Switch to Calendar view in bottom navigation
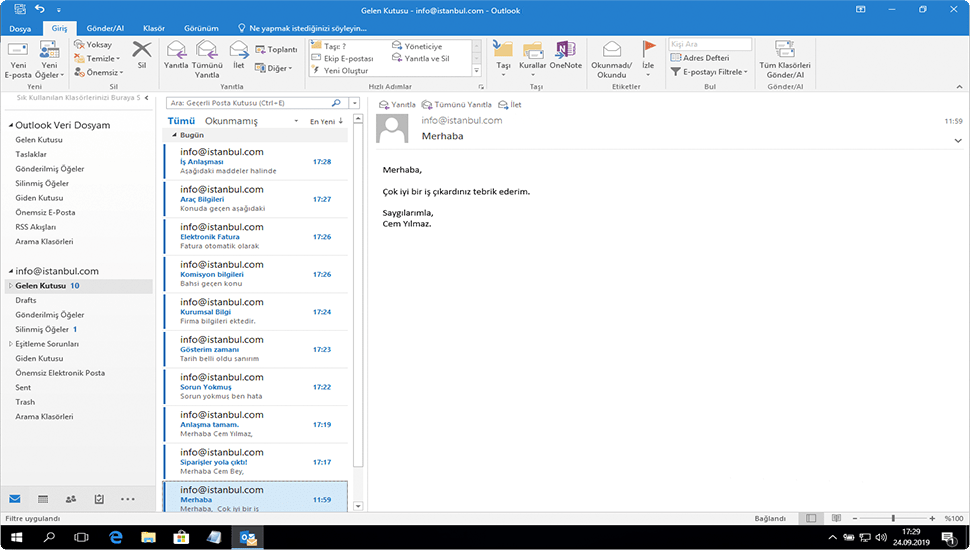Screen dimensions: 970x550 43,498
